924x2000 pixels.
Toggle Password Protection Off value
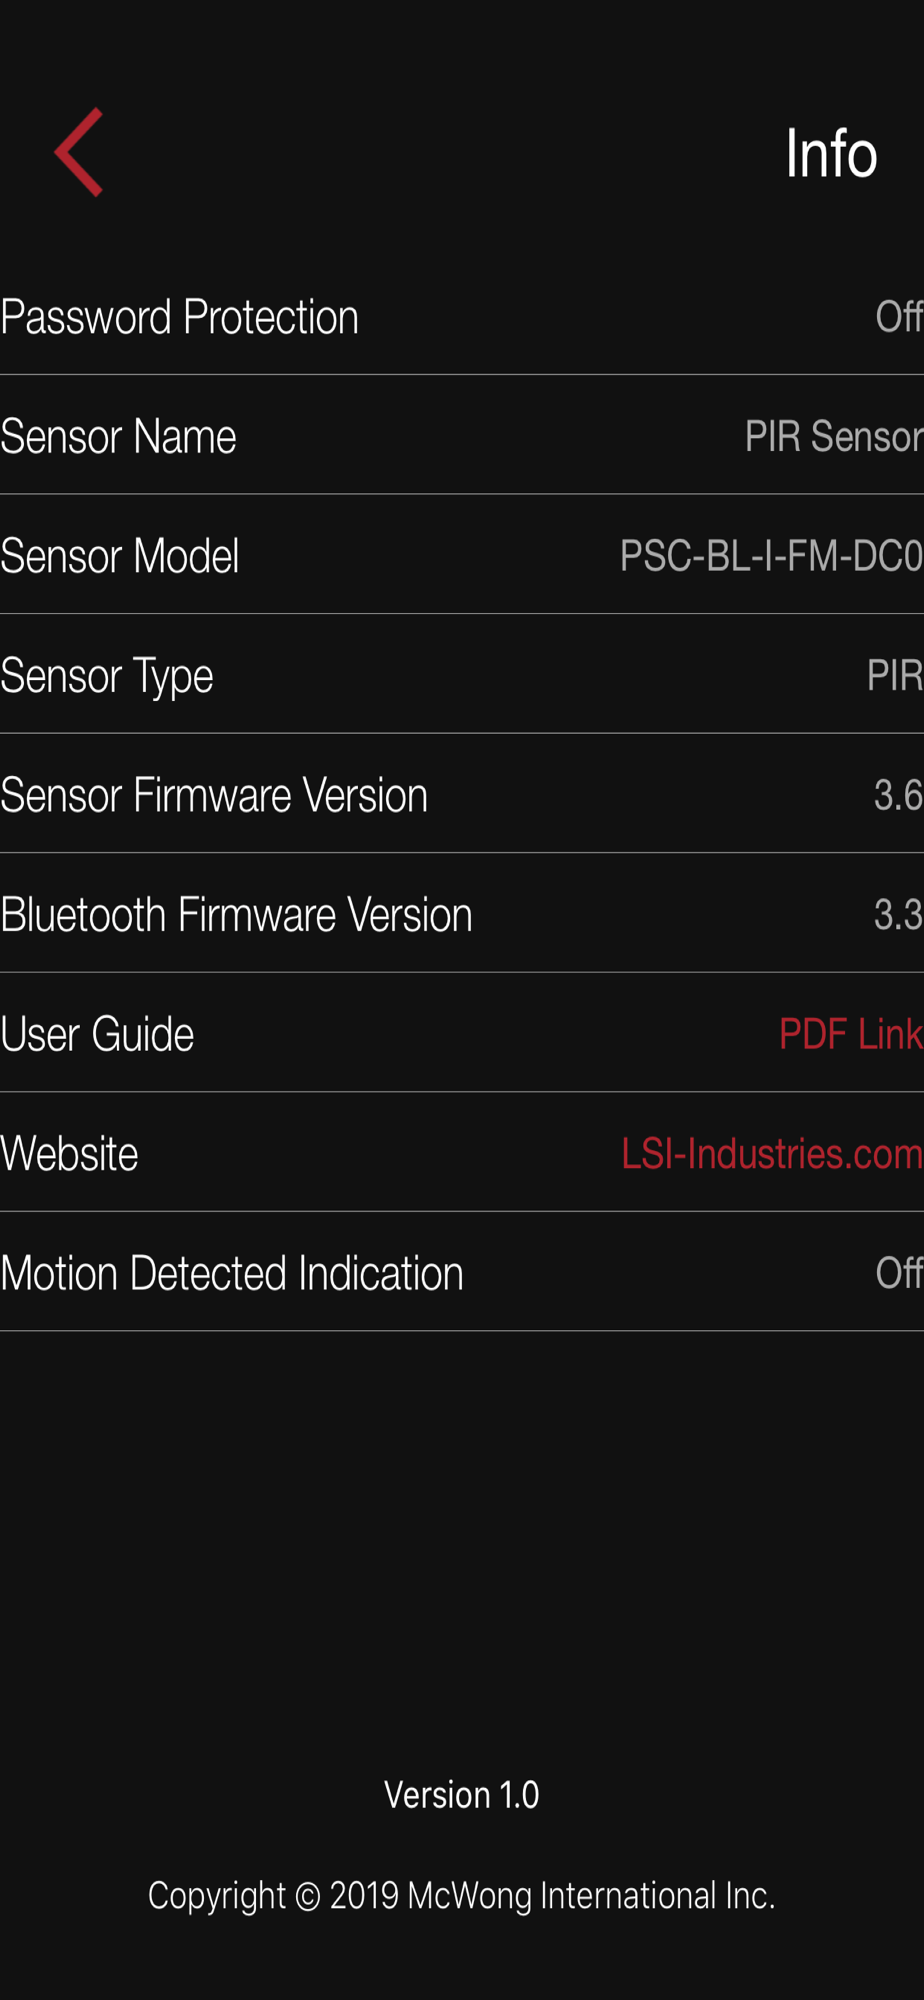pyautogui.click(x=899, y=317)
